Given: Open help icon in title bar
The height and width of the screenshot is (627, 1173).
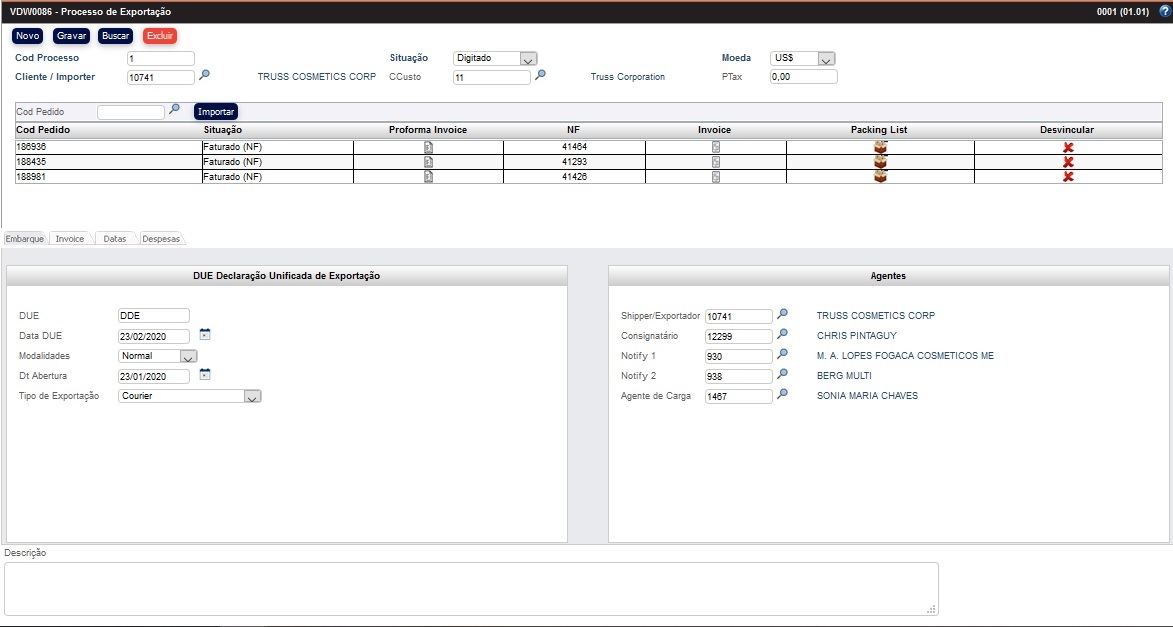Looking at the screenshot, I should 1163,11.
